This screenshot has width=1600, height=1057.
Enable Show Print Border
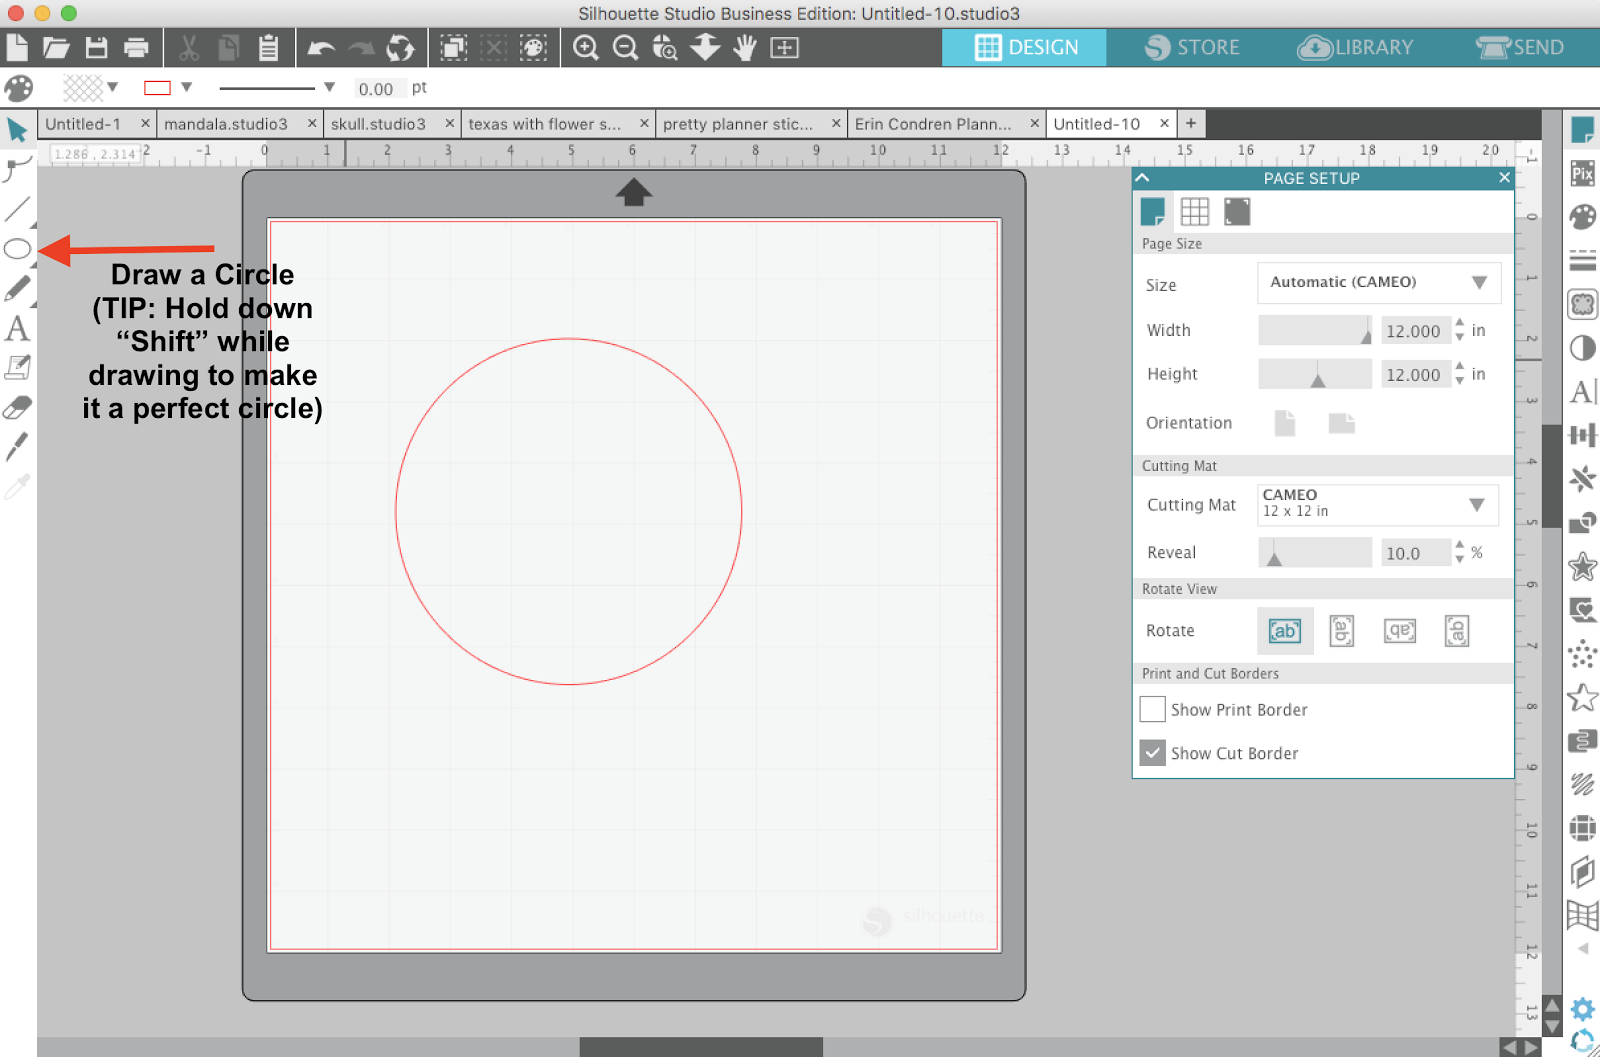[1152, 709]
